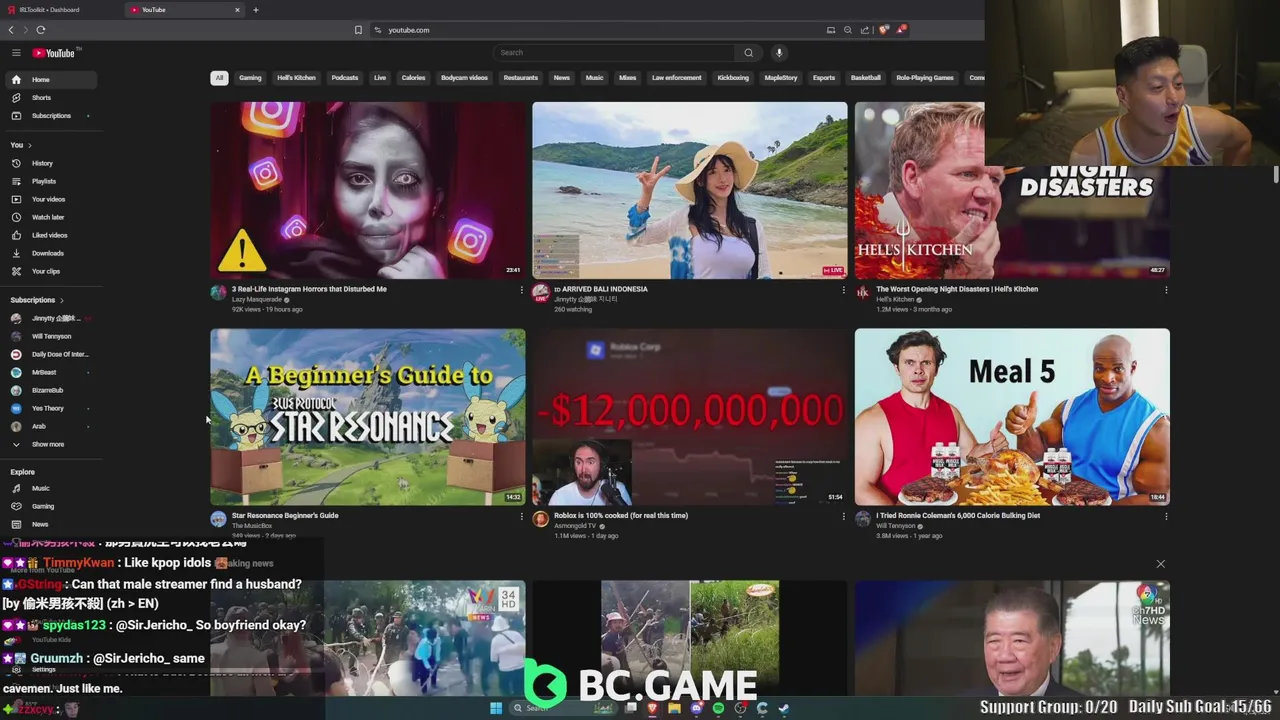Screen dimensions: 1280x720
Task: Open options menu for ARRIVED BALI INDONESIA stream
Action: pyautogui.click(x=843, y=290)
